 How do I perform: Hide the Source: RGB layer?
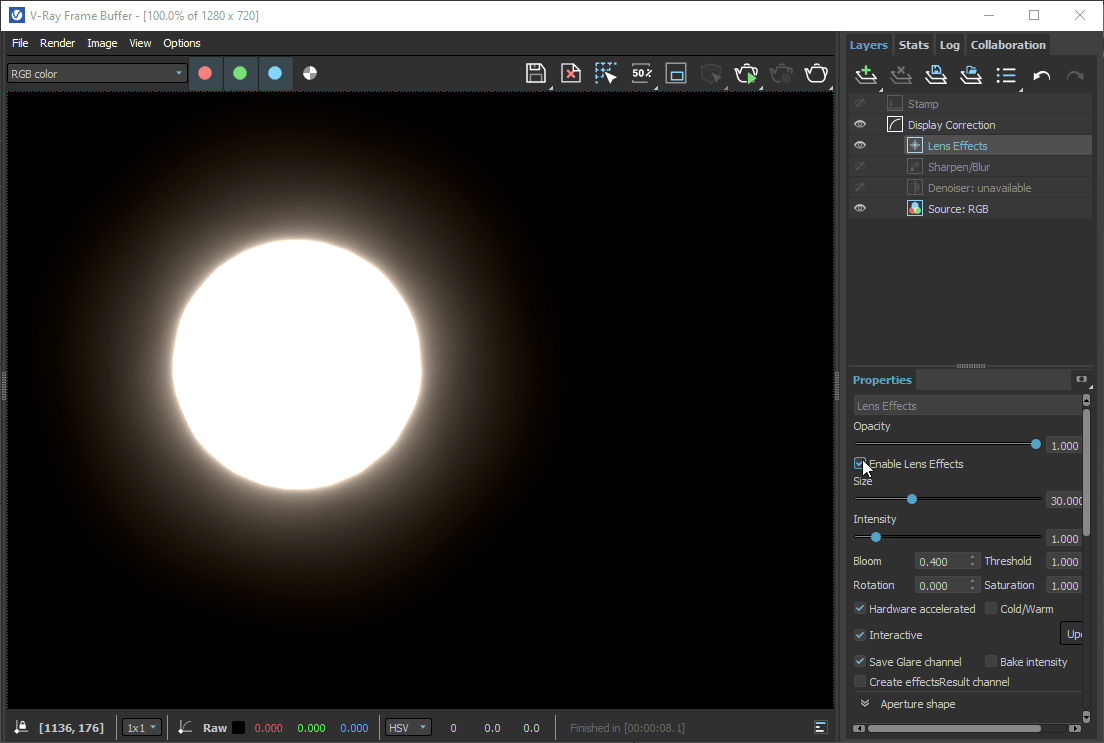pos(860,208)
